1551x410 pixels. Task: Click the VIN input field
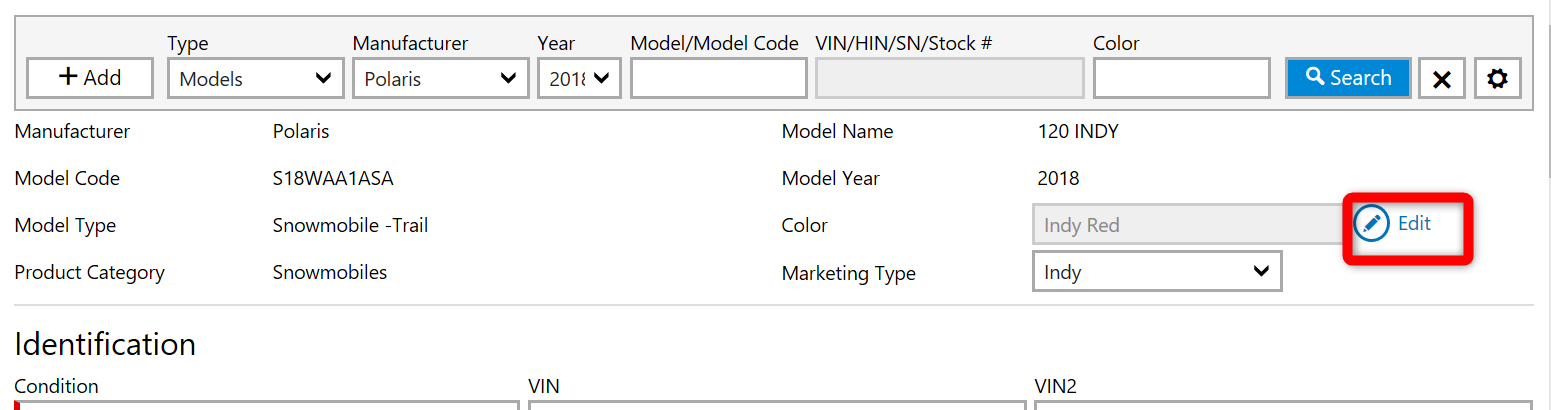point(777,405)
